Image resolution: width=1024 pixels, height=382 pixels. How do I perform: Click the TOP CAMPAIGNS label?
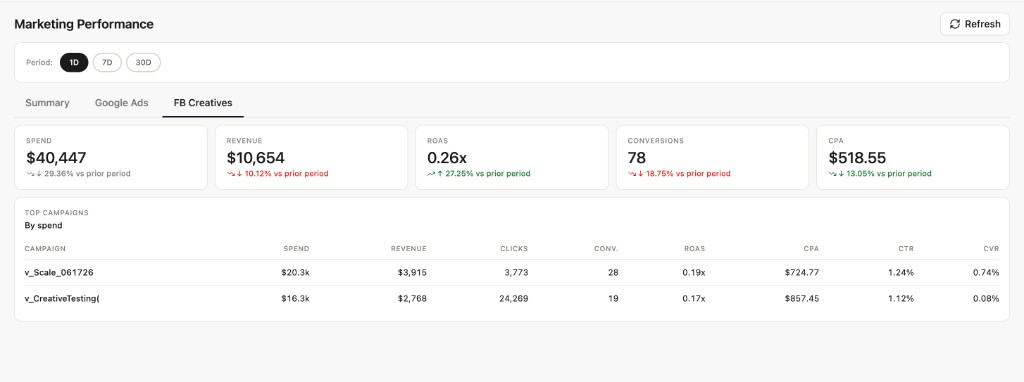[x=57, y=213]
